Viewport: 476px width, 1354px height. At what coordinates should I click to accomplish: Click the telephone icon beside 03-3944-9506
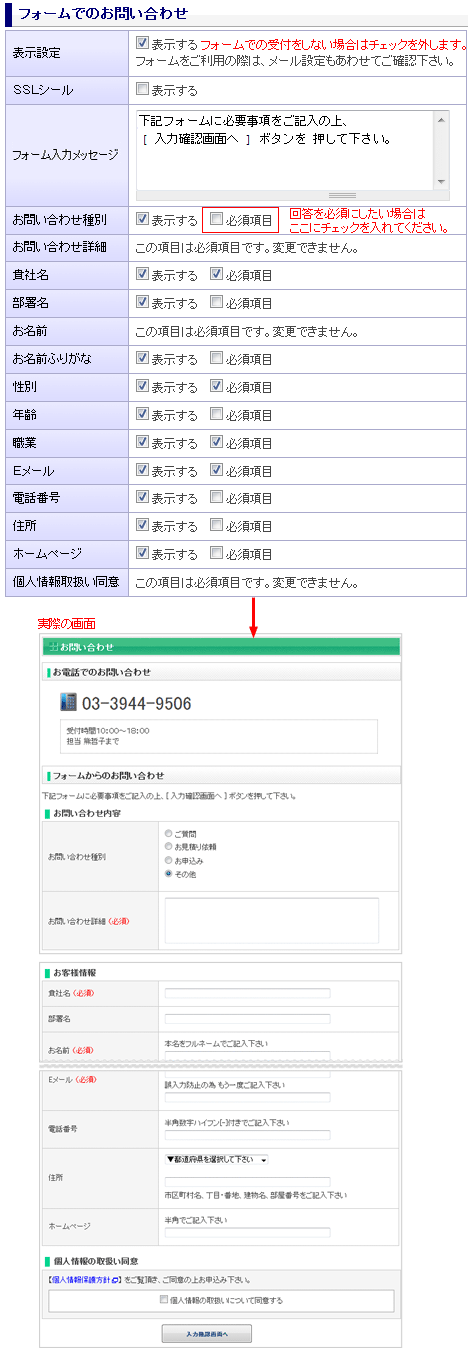[68, 703]
